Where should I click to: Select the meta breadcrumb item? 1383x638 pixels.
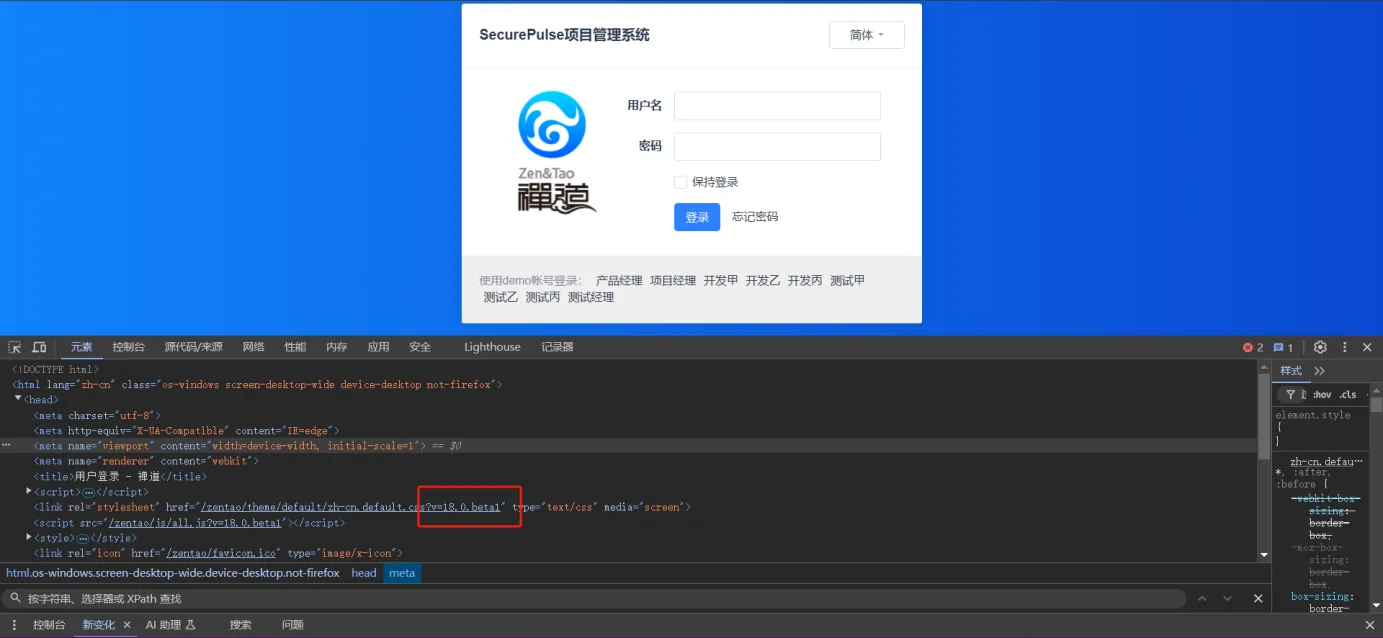402,573
